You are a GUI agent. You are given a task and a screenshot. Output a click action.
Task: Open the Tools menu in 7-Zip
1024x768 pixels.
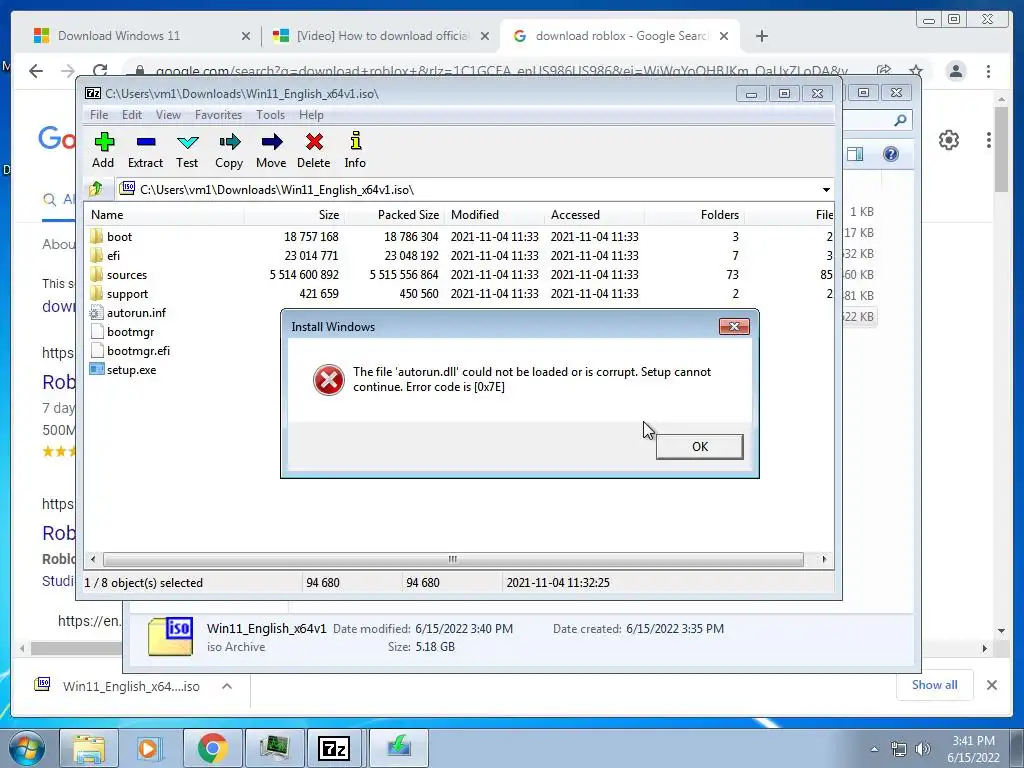click(x=270, y=115)
